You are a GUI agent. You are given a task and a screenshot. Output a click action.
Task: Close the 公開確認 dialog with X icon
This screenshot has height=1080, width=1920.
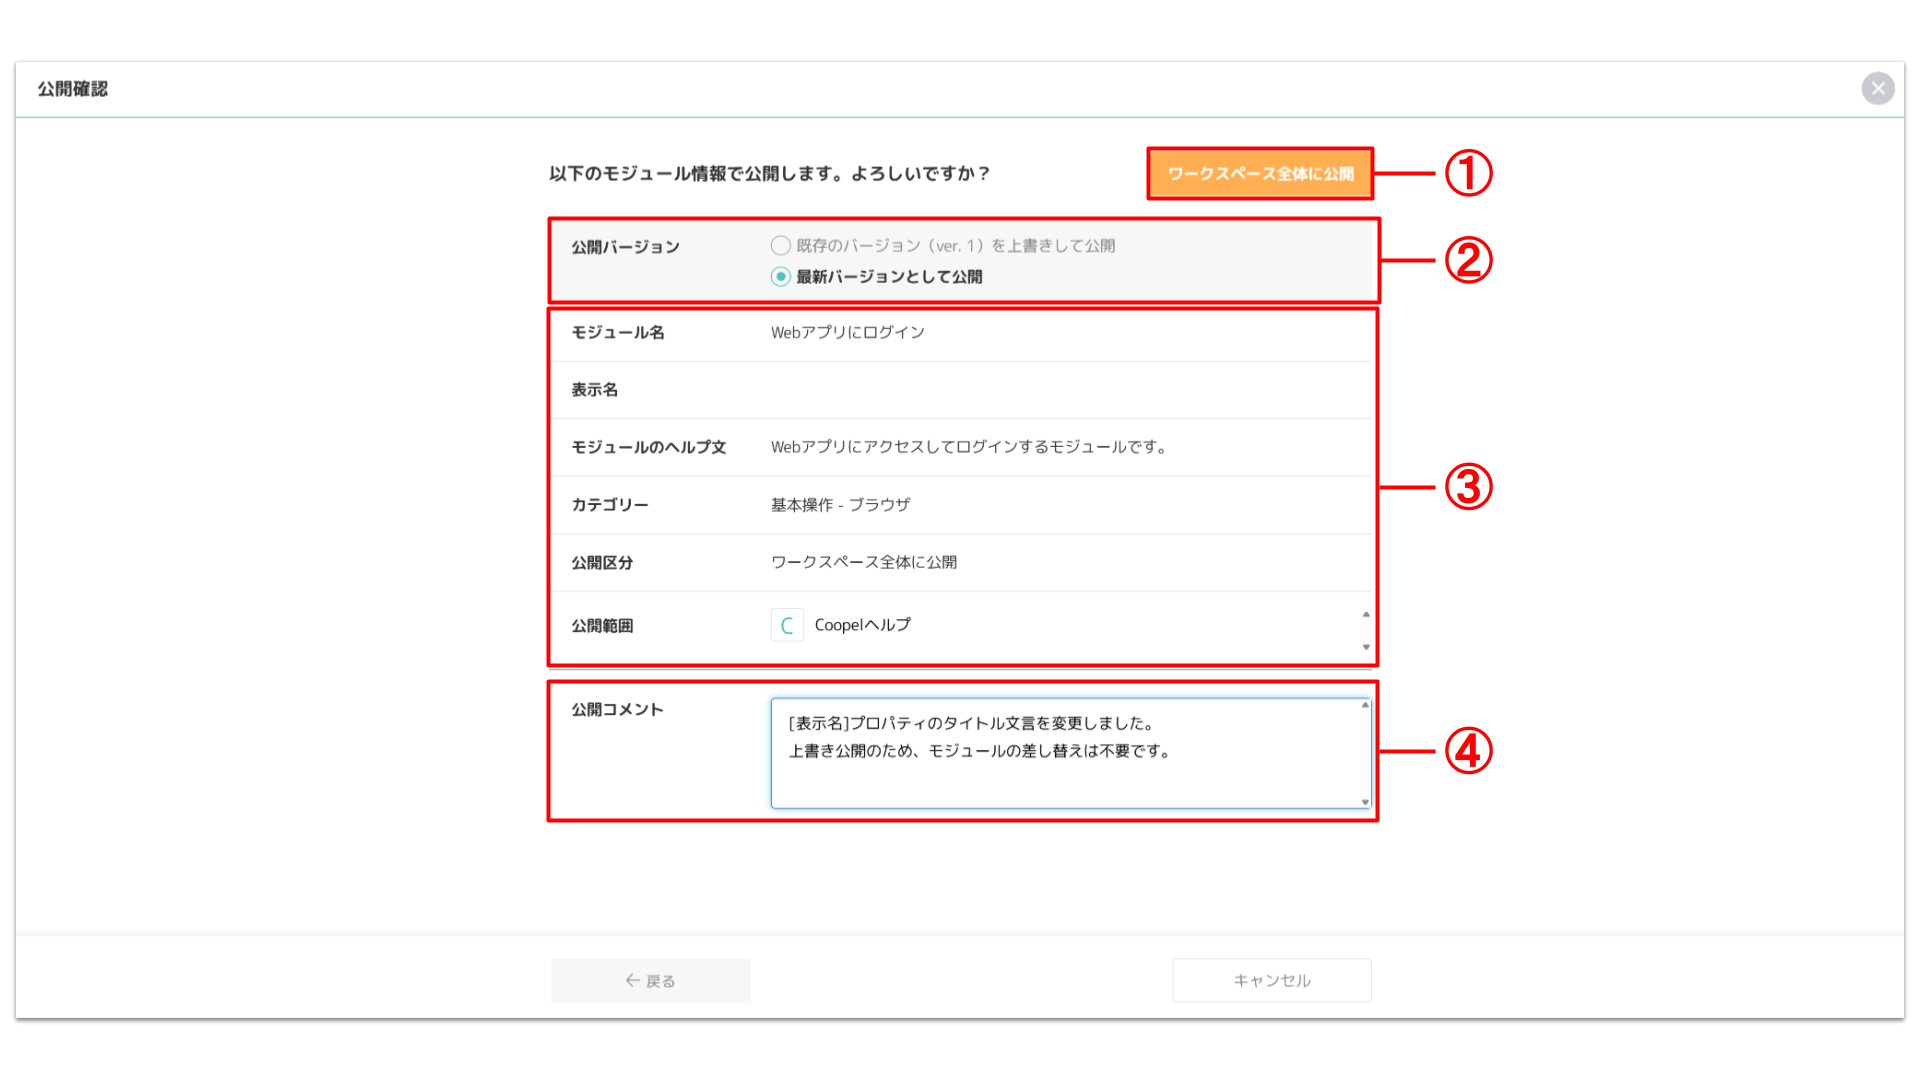pyautogui.click(x=1878, y=88)
